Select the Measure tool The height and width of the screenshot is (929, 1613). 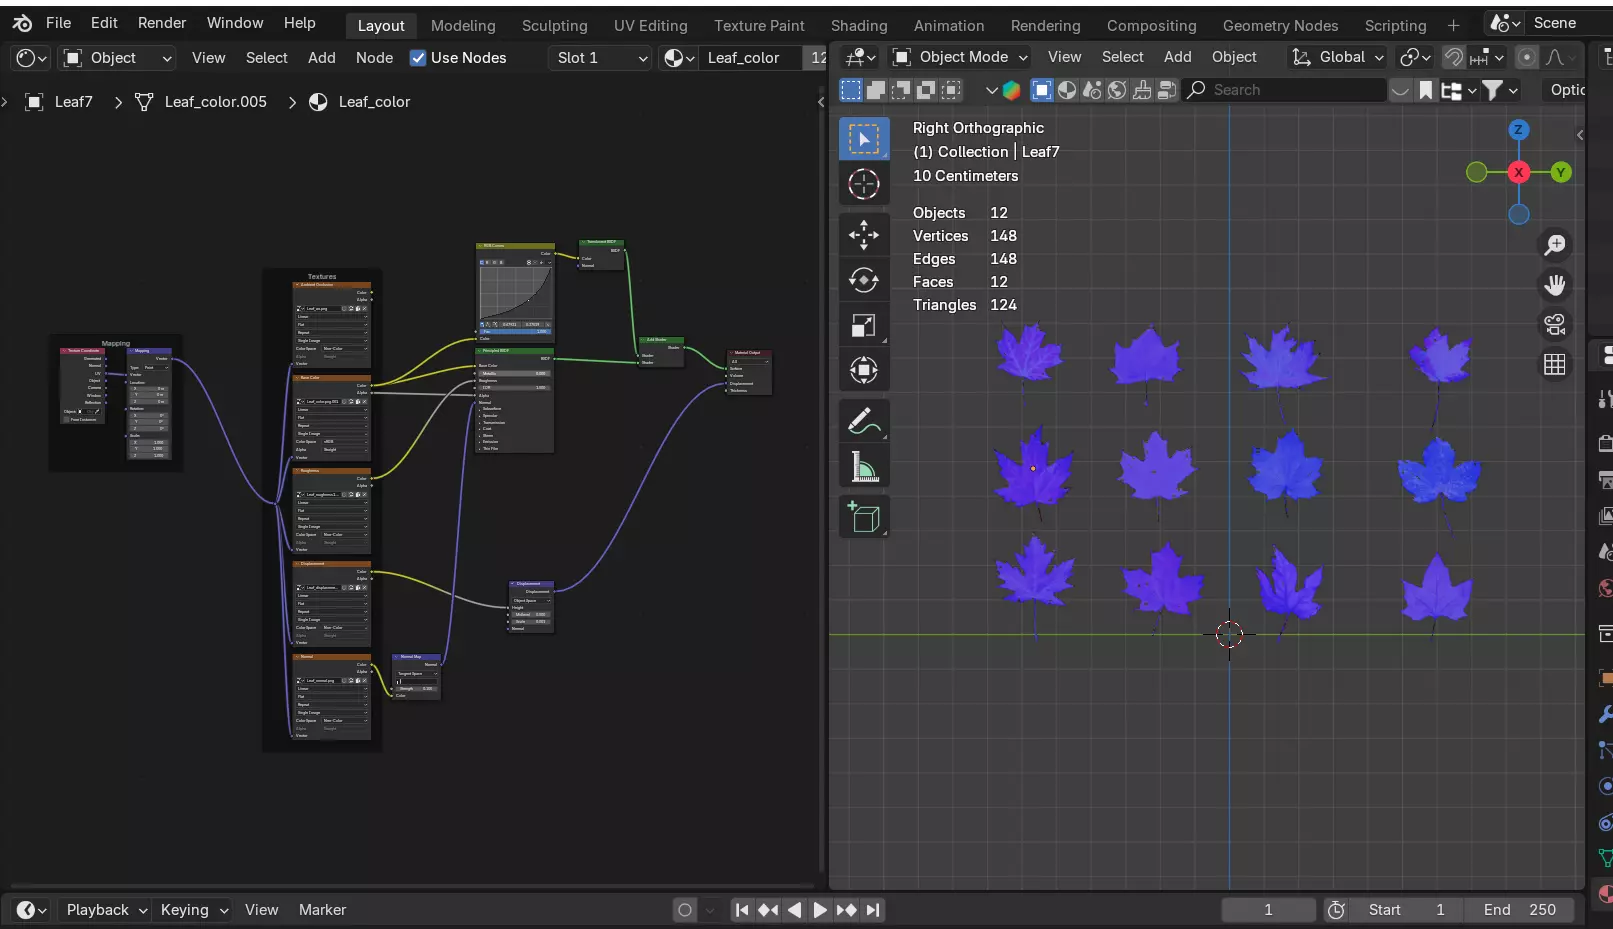click(x=863, y=468)
